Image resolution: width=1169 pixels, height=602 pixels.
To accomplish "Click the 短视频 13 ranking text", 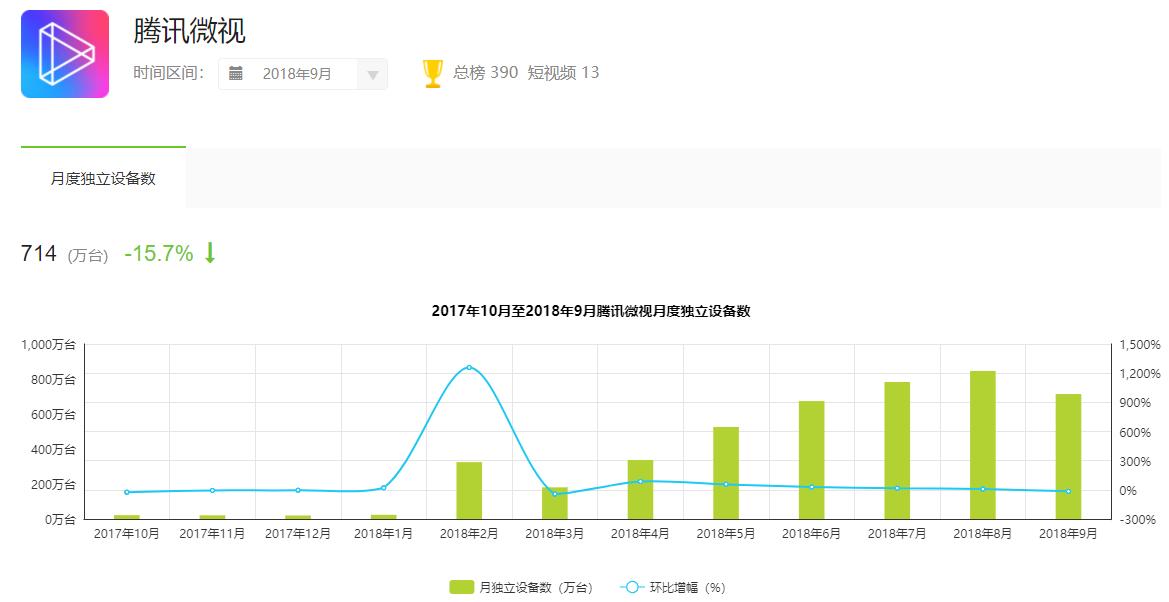I will 563,72.
